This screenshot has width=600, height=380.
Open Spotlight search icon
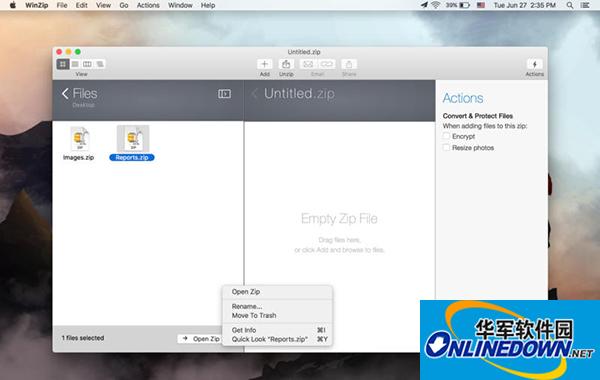(570, 5)
